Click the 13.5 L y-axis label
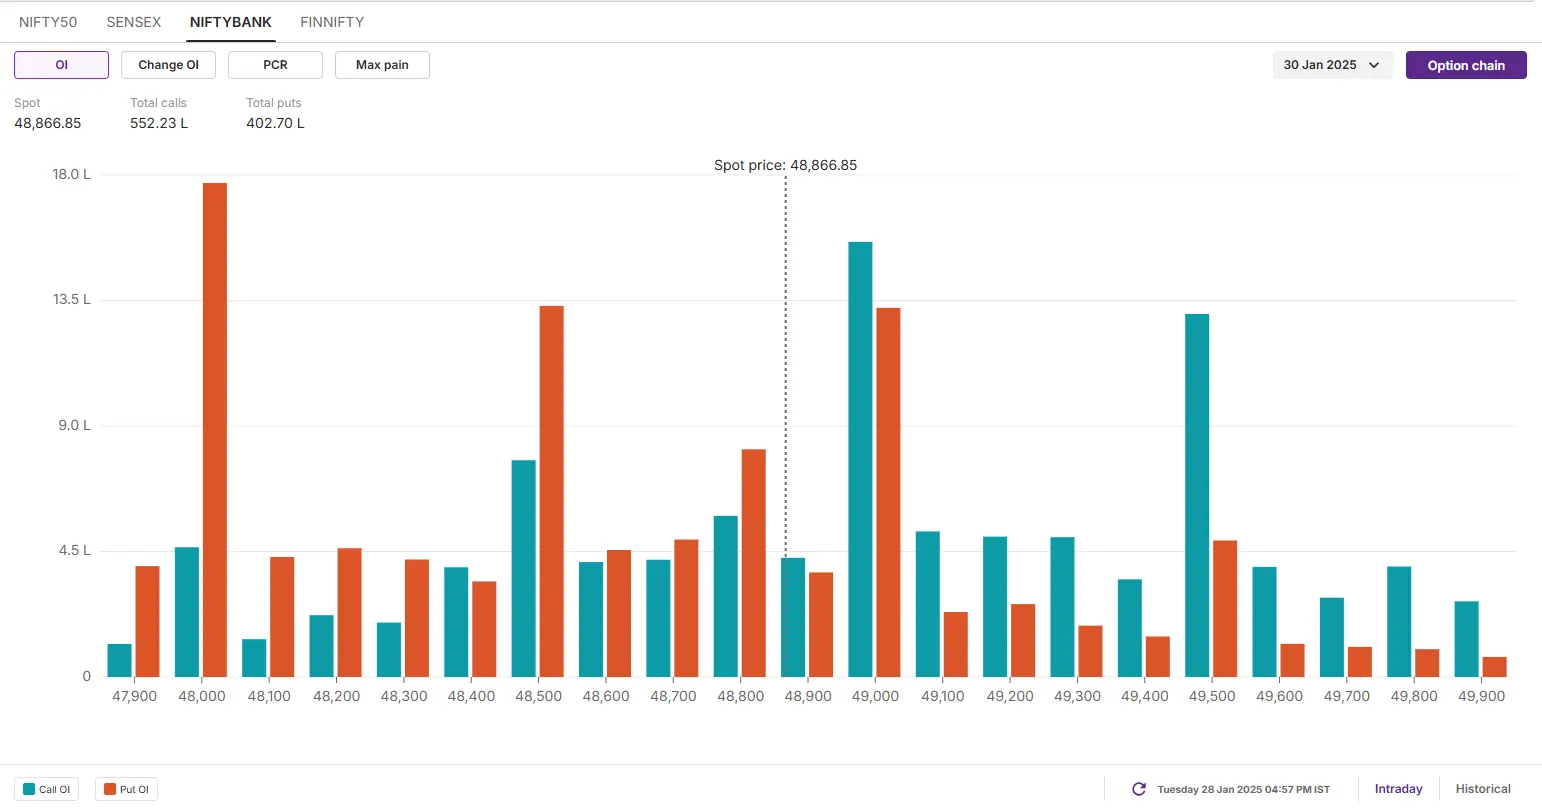Screen dimensions: 1542x808 click(72, 299)
